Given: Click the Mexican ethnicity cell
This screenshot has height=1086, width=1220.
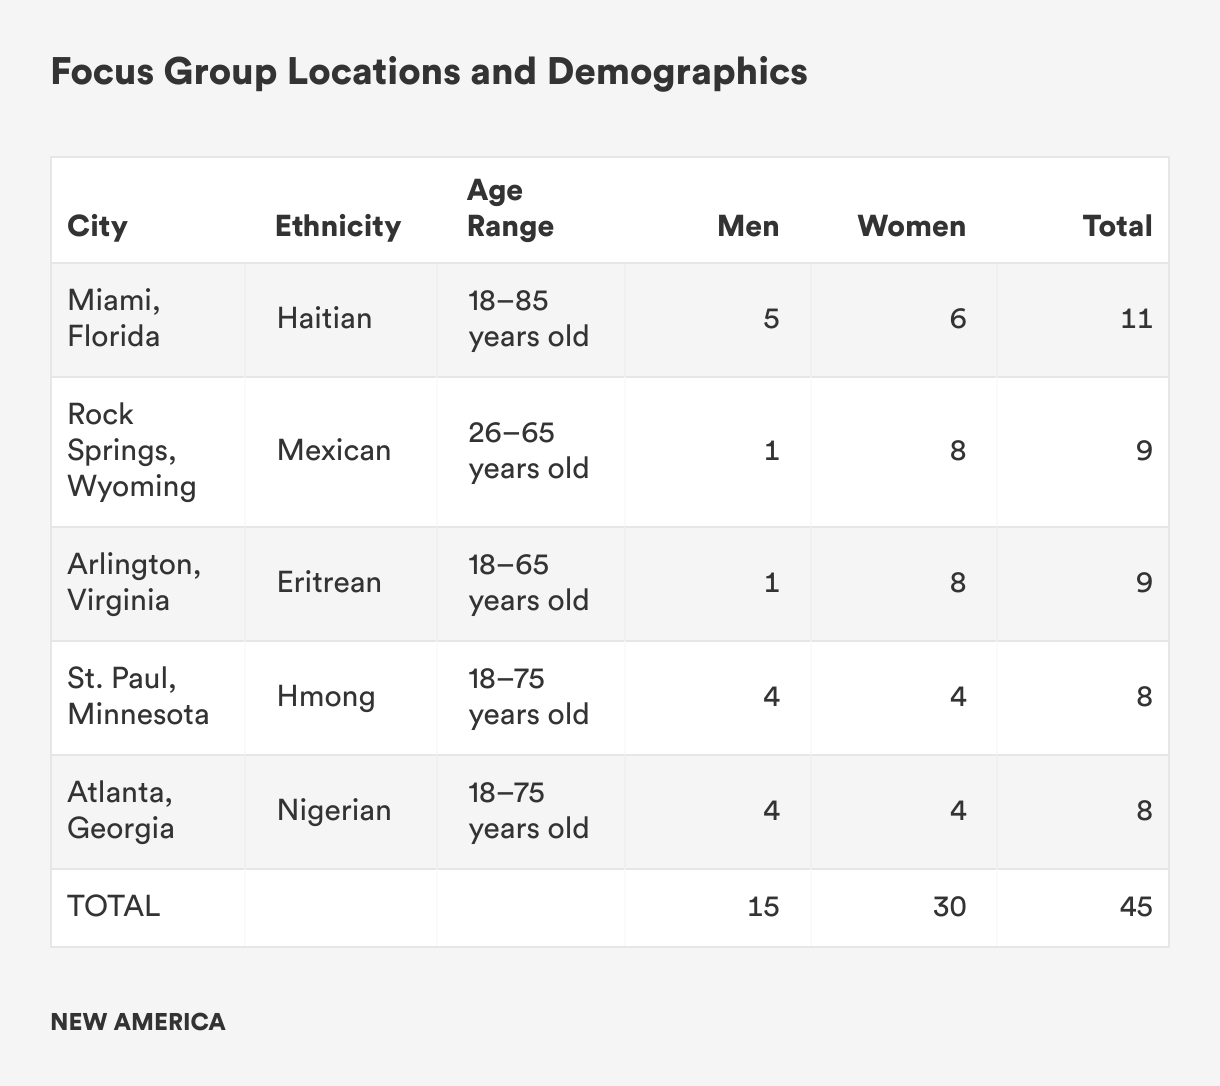Looking at the screenshot, I should coord(334,450).
